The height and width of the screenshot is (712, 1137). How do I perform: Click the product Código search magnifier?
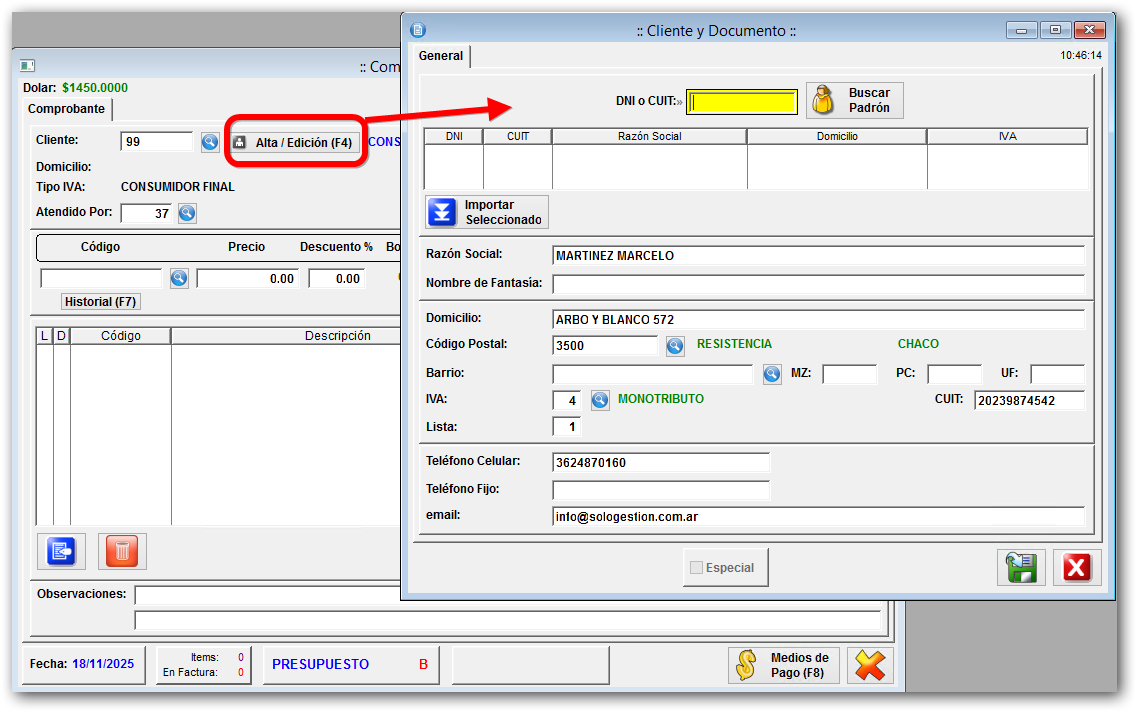pyautogui.click(x=179, y=278)
